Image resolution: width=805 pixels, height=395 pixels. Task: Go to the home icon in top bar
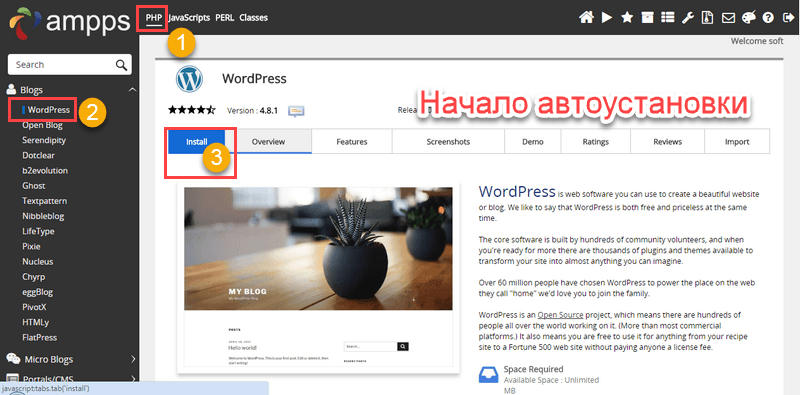(x=586, y=17)
